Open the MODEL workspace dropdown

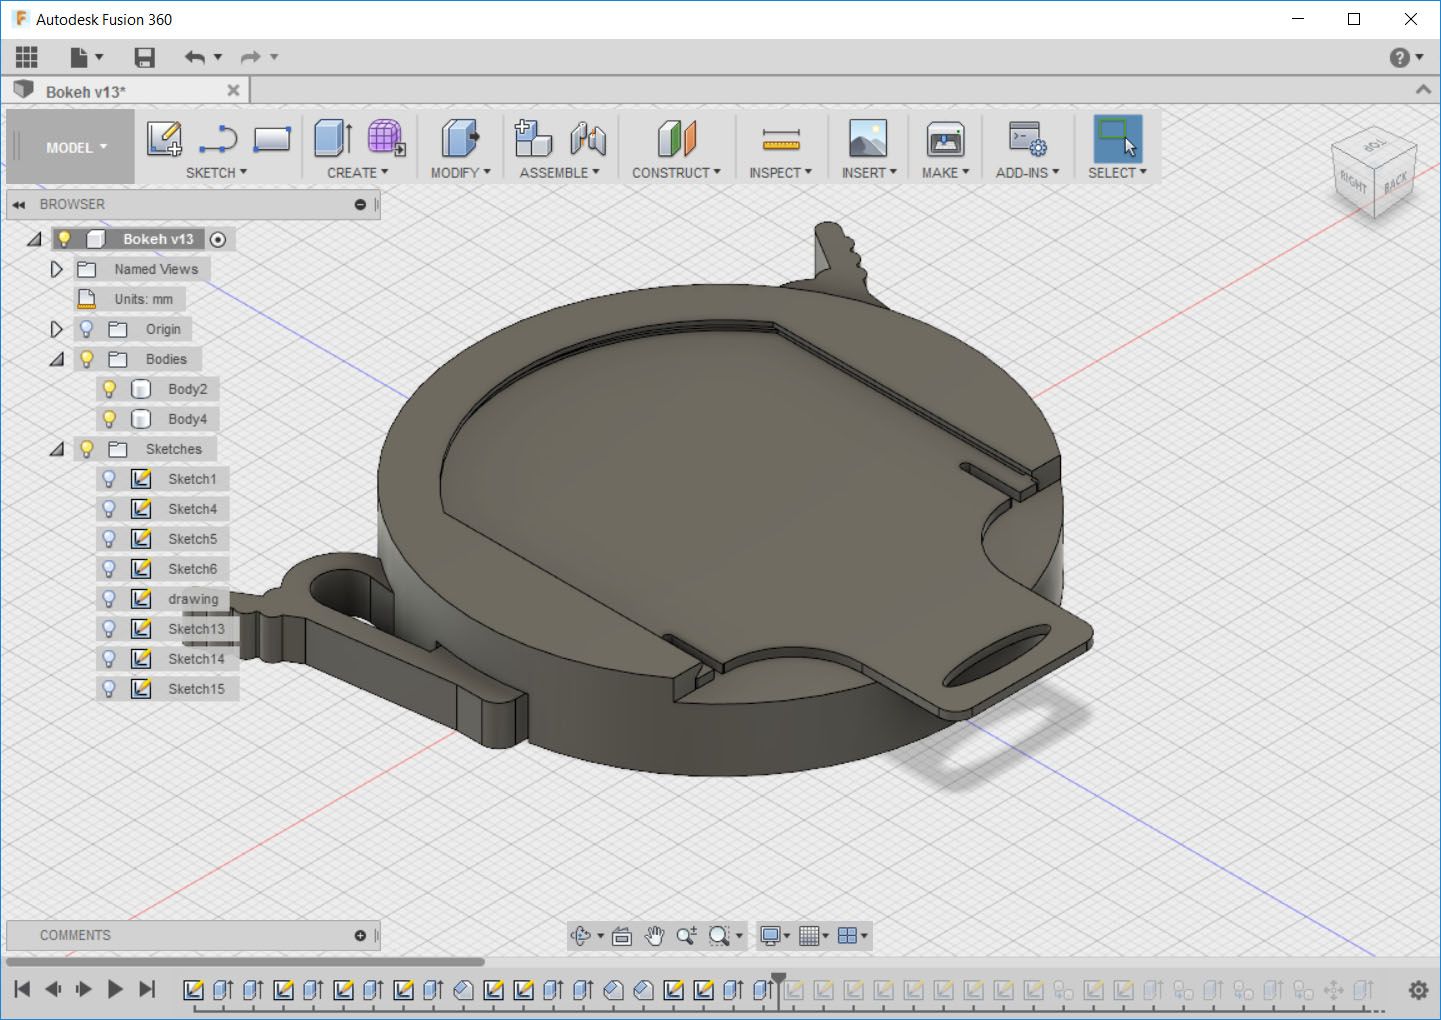[75, 148]
